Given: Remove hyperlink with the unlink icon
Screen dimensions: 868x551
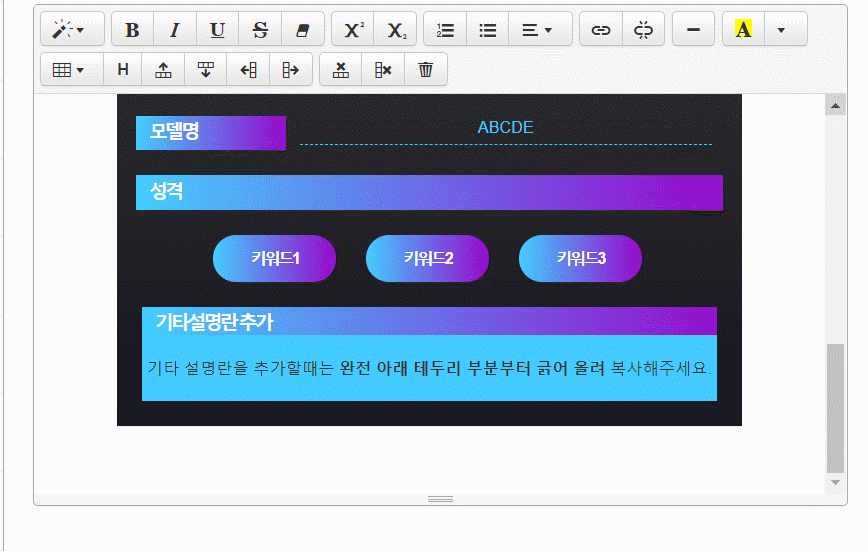Looking at the screenshot, I should 643,29.
